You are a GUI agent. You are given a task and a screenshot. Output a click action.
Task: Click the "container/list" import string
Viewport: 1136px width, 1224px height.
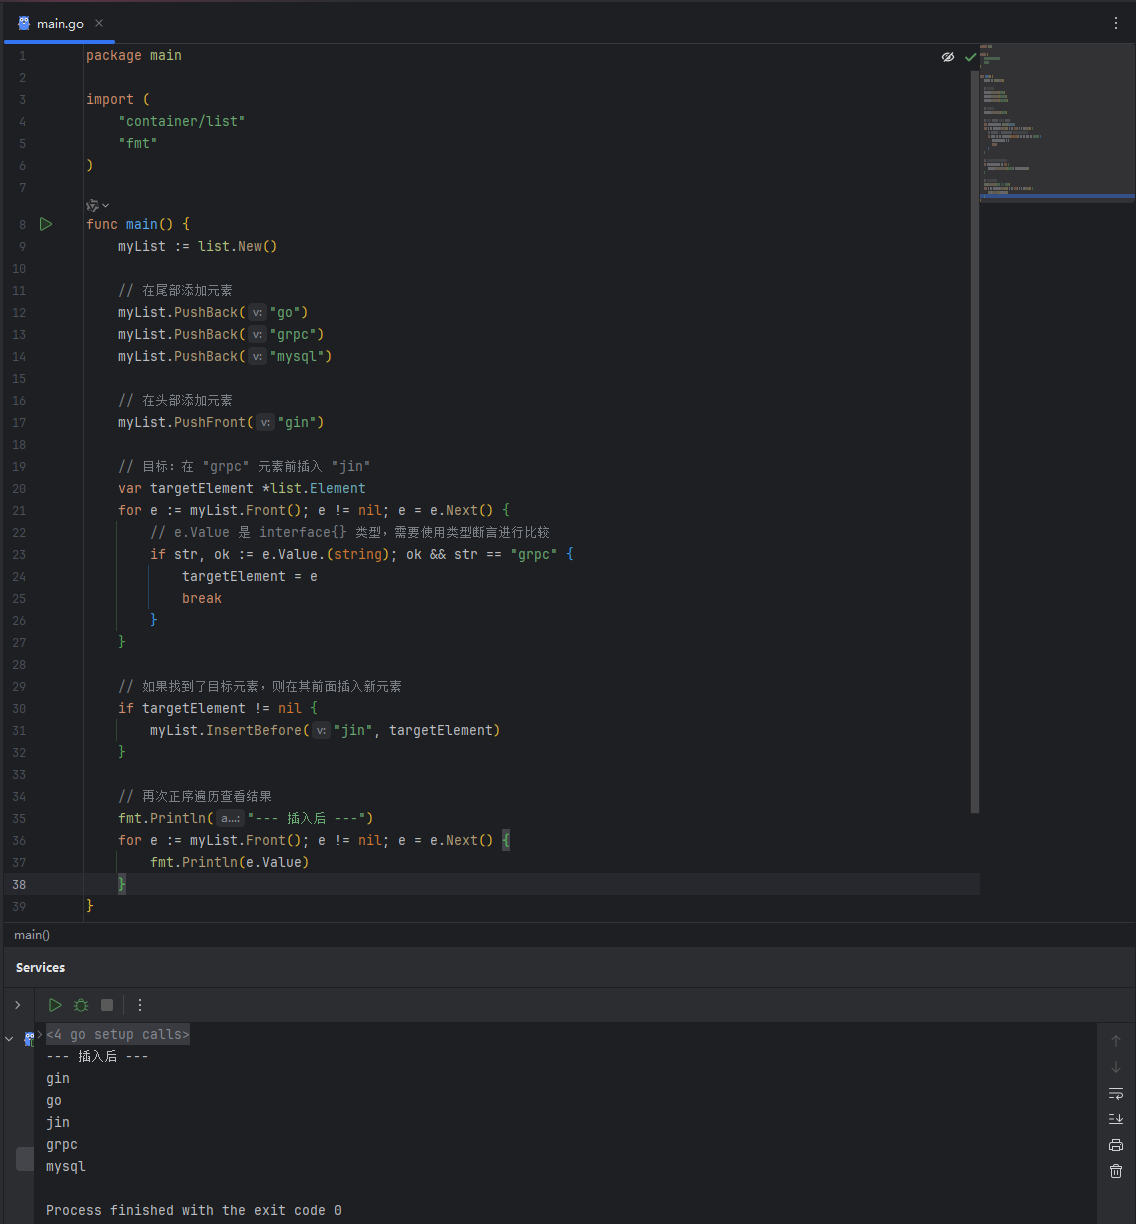point(182,121)
